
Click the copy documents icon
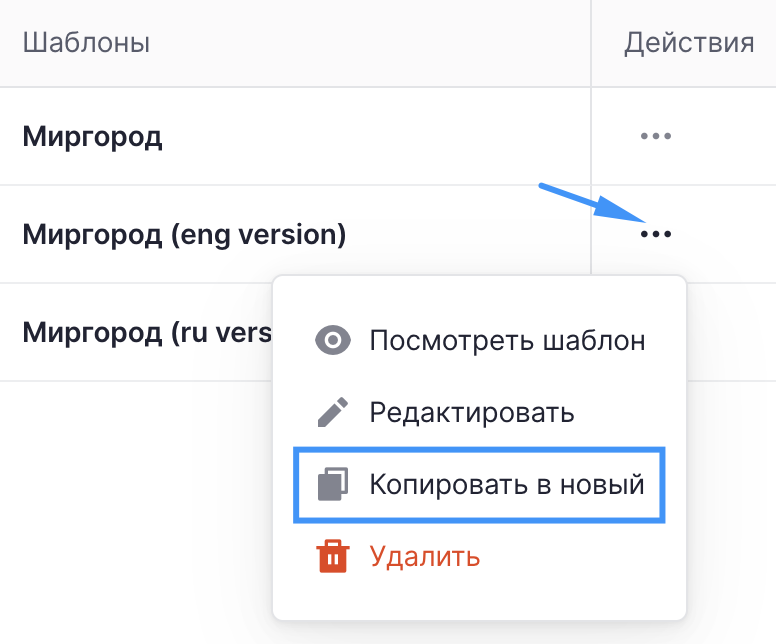click(x=333, y=484)
